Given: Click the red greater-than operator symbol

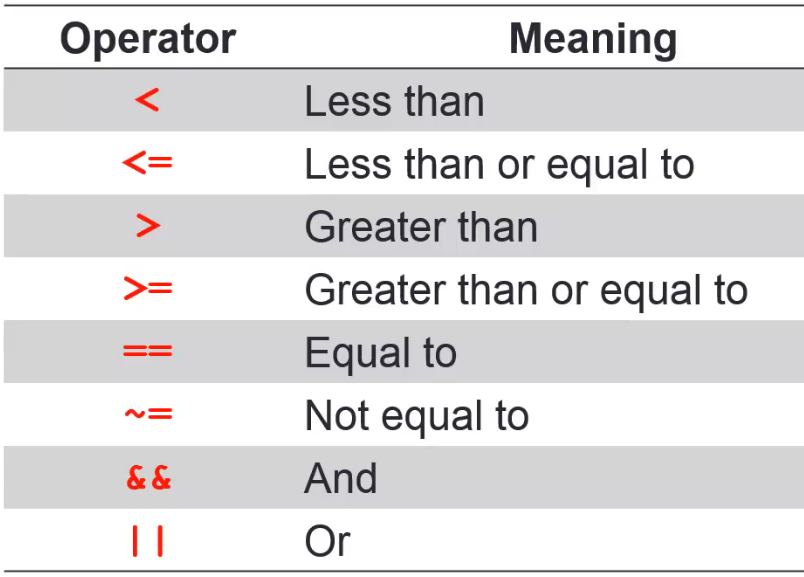Looking at the screenshot, I should pos(147,227).
